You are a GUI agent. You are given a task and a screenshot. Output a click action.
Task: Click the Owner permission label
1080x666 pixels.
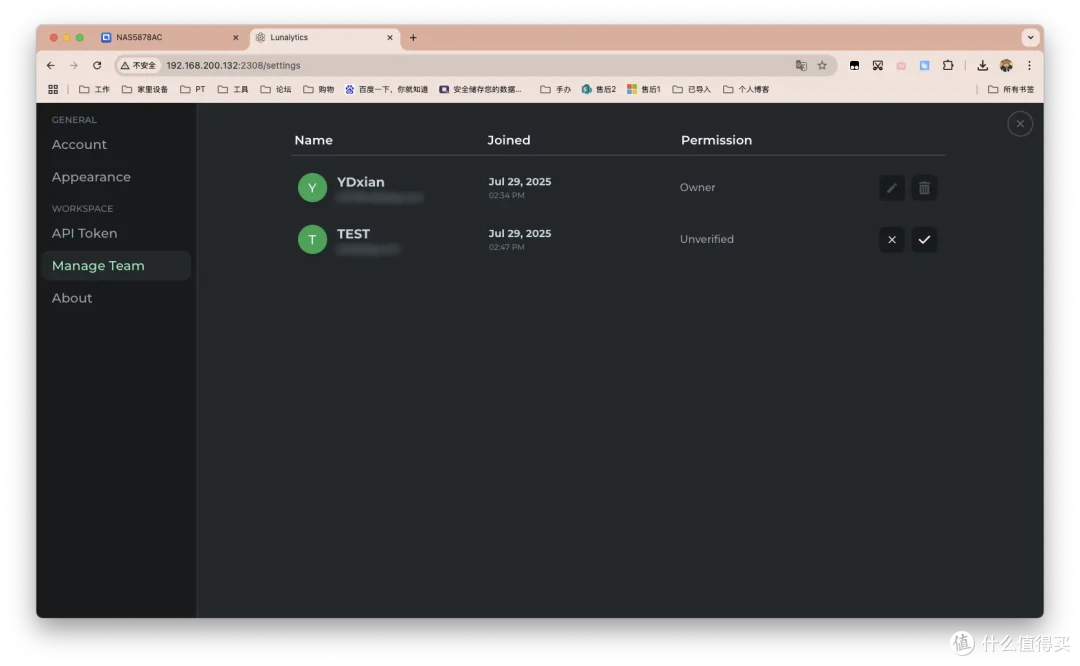tap(697, 187)
